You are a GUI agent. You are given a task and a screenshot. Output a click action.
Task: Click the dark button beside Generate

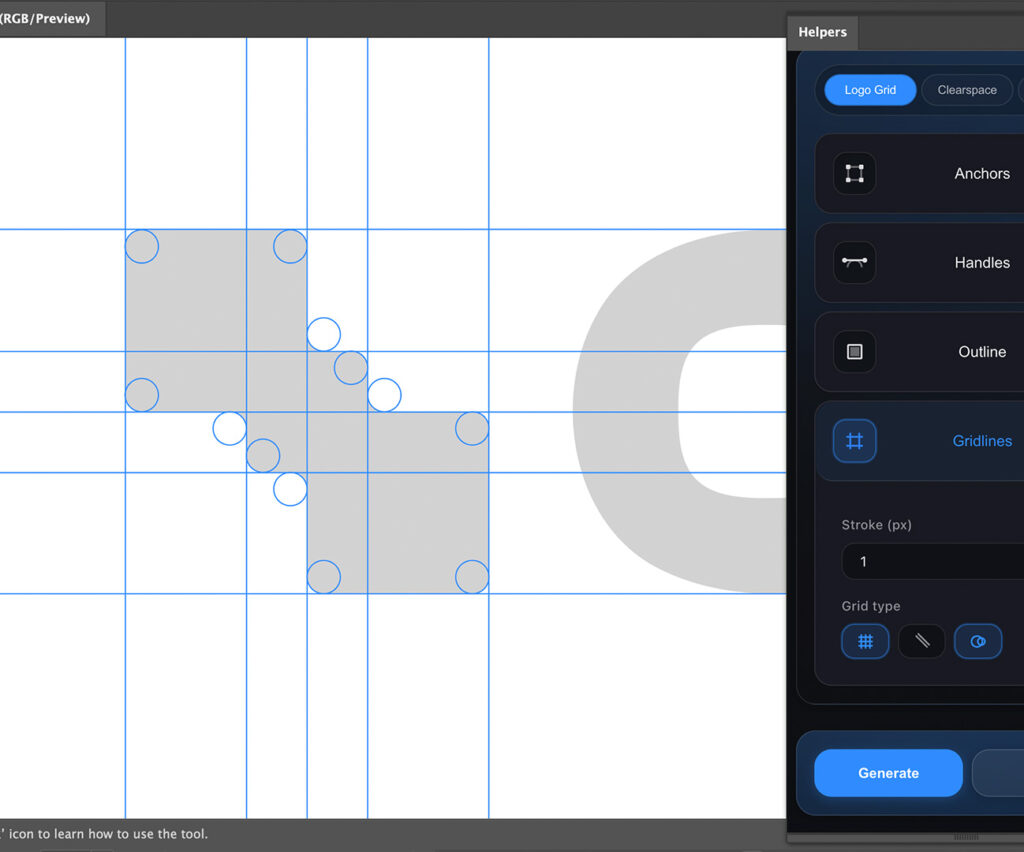point(998,773)
